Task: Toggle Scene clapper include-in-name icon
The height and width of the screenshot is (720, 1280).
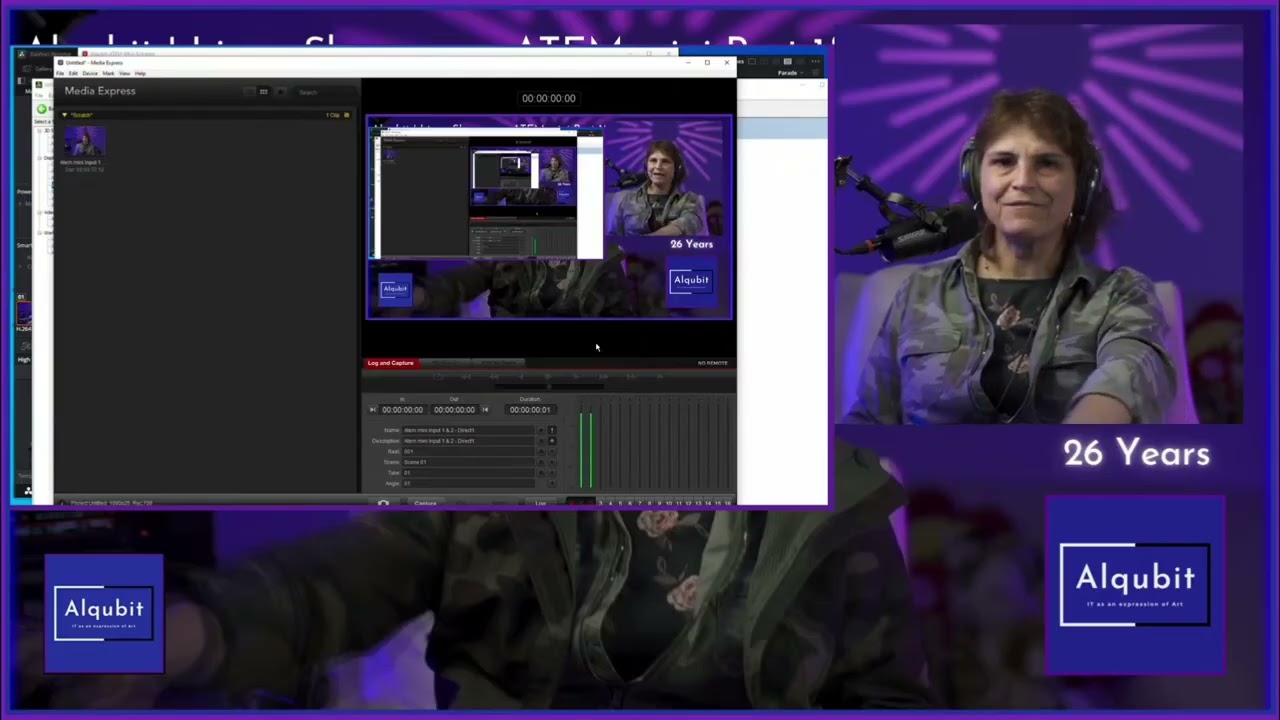Action: click(x=541, y=462)
